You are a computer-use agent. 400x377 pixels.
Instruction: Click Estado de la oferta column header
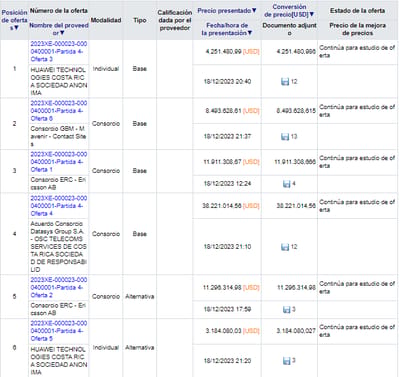357,11
